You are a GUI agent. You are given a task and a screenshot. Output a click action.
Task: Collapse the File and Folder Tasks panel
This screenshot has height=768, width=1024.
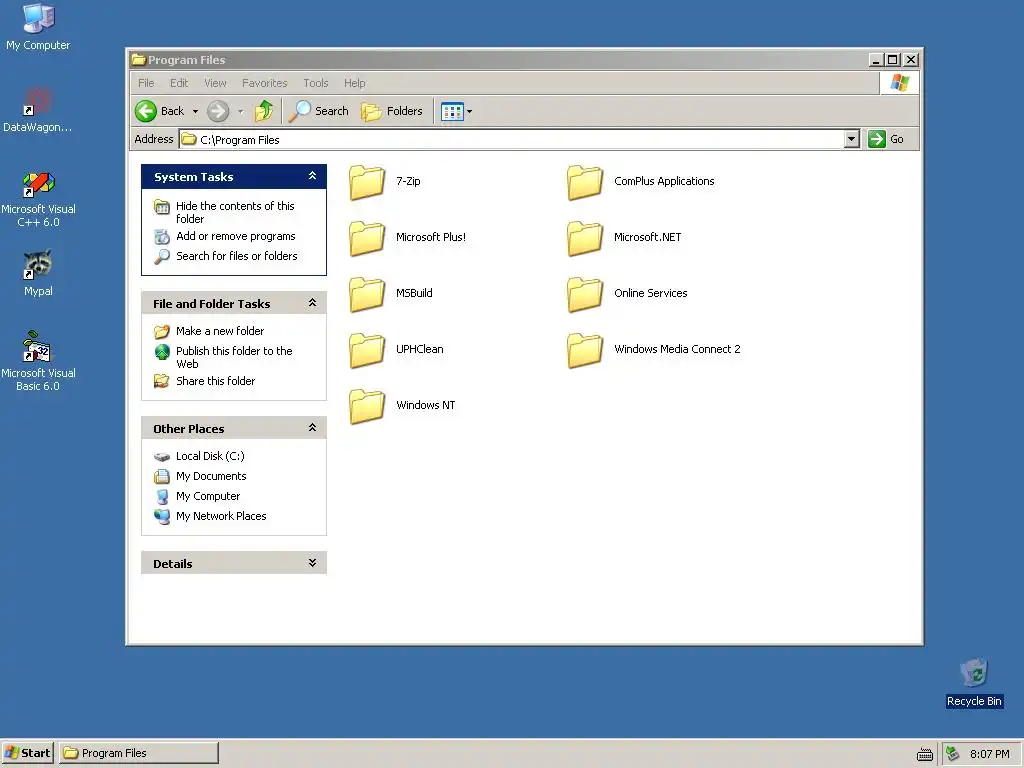coord(312,302)
